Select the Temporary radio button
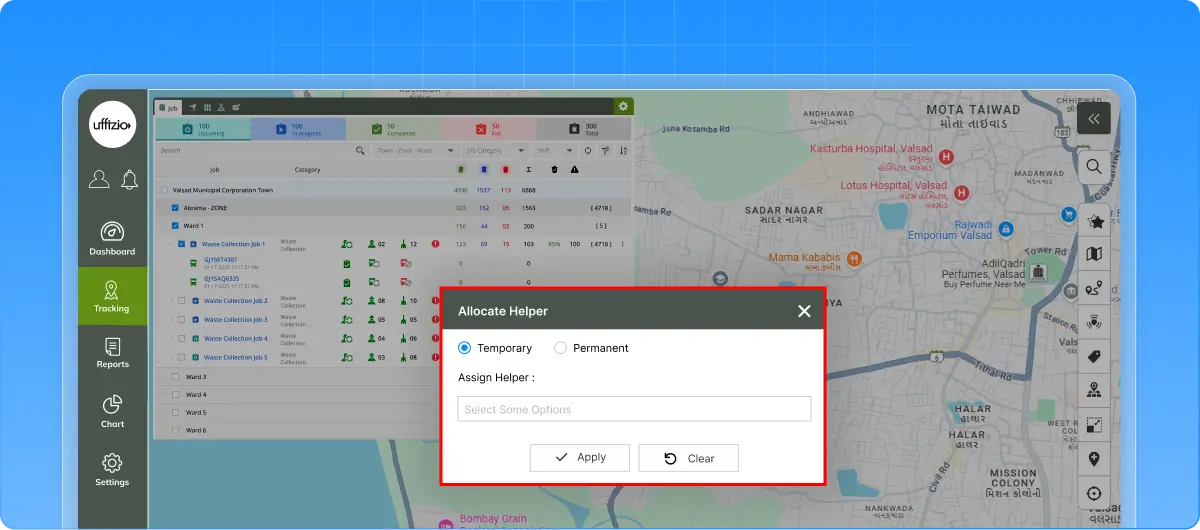Image resolution: width=1200 pixels, height=530 pixels. [x=464, y=348]
